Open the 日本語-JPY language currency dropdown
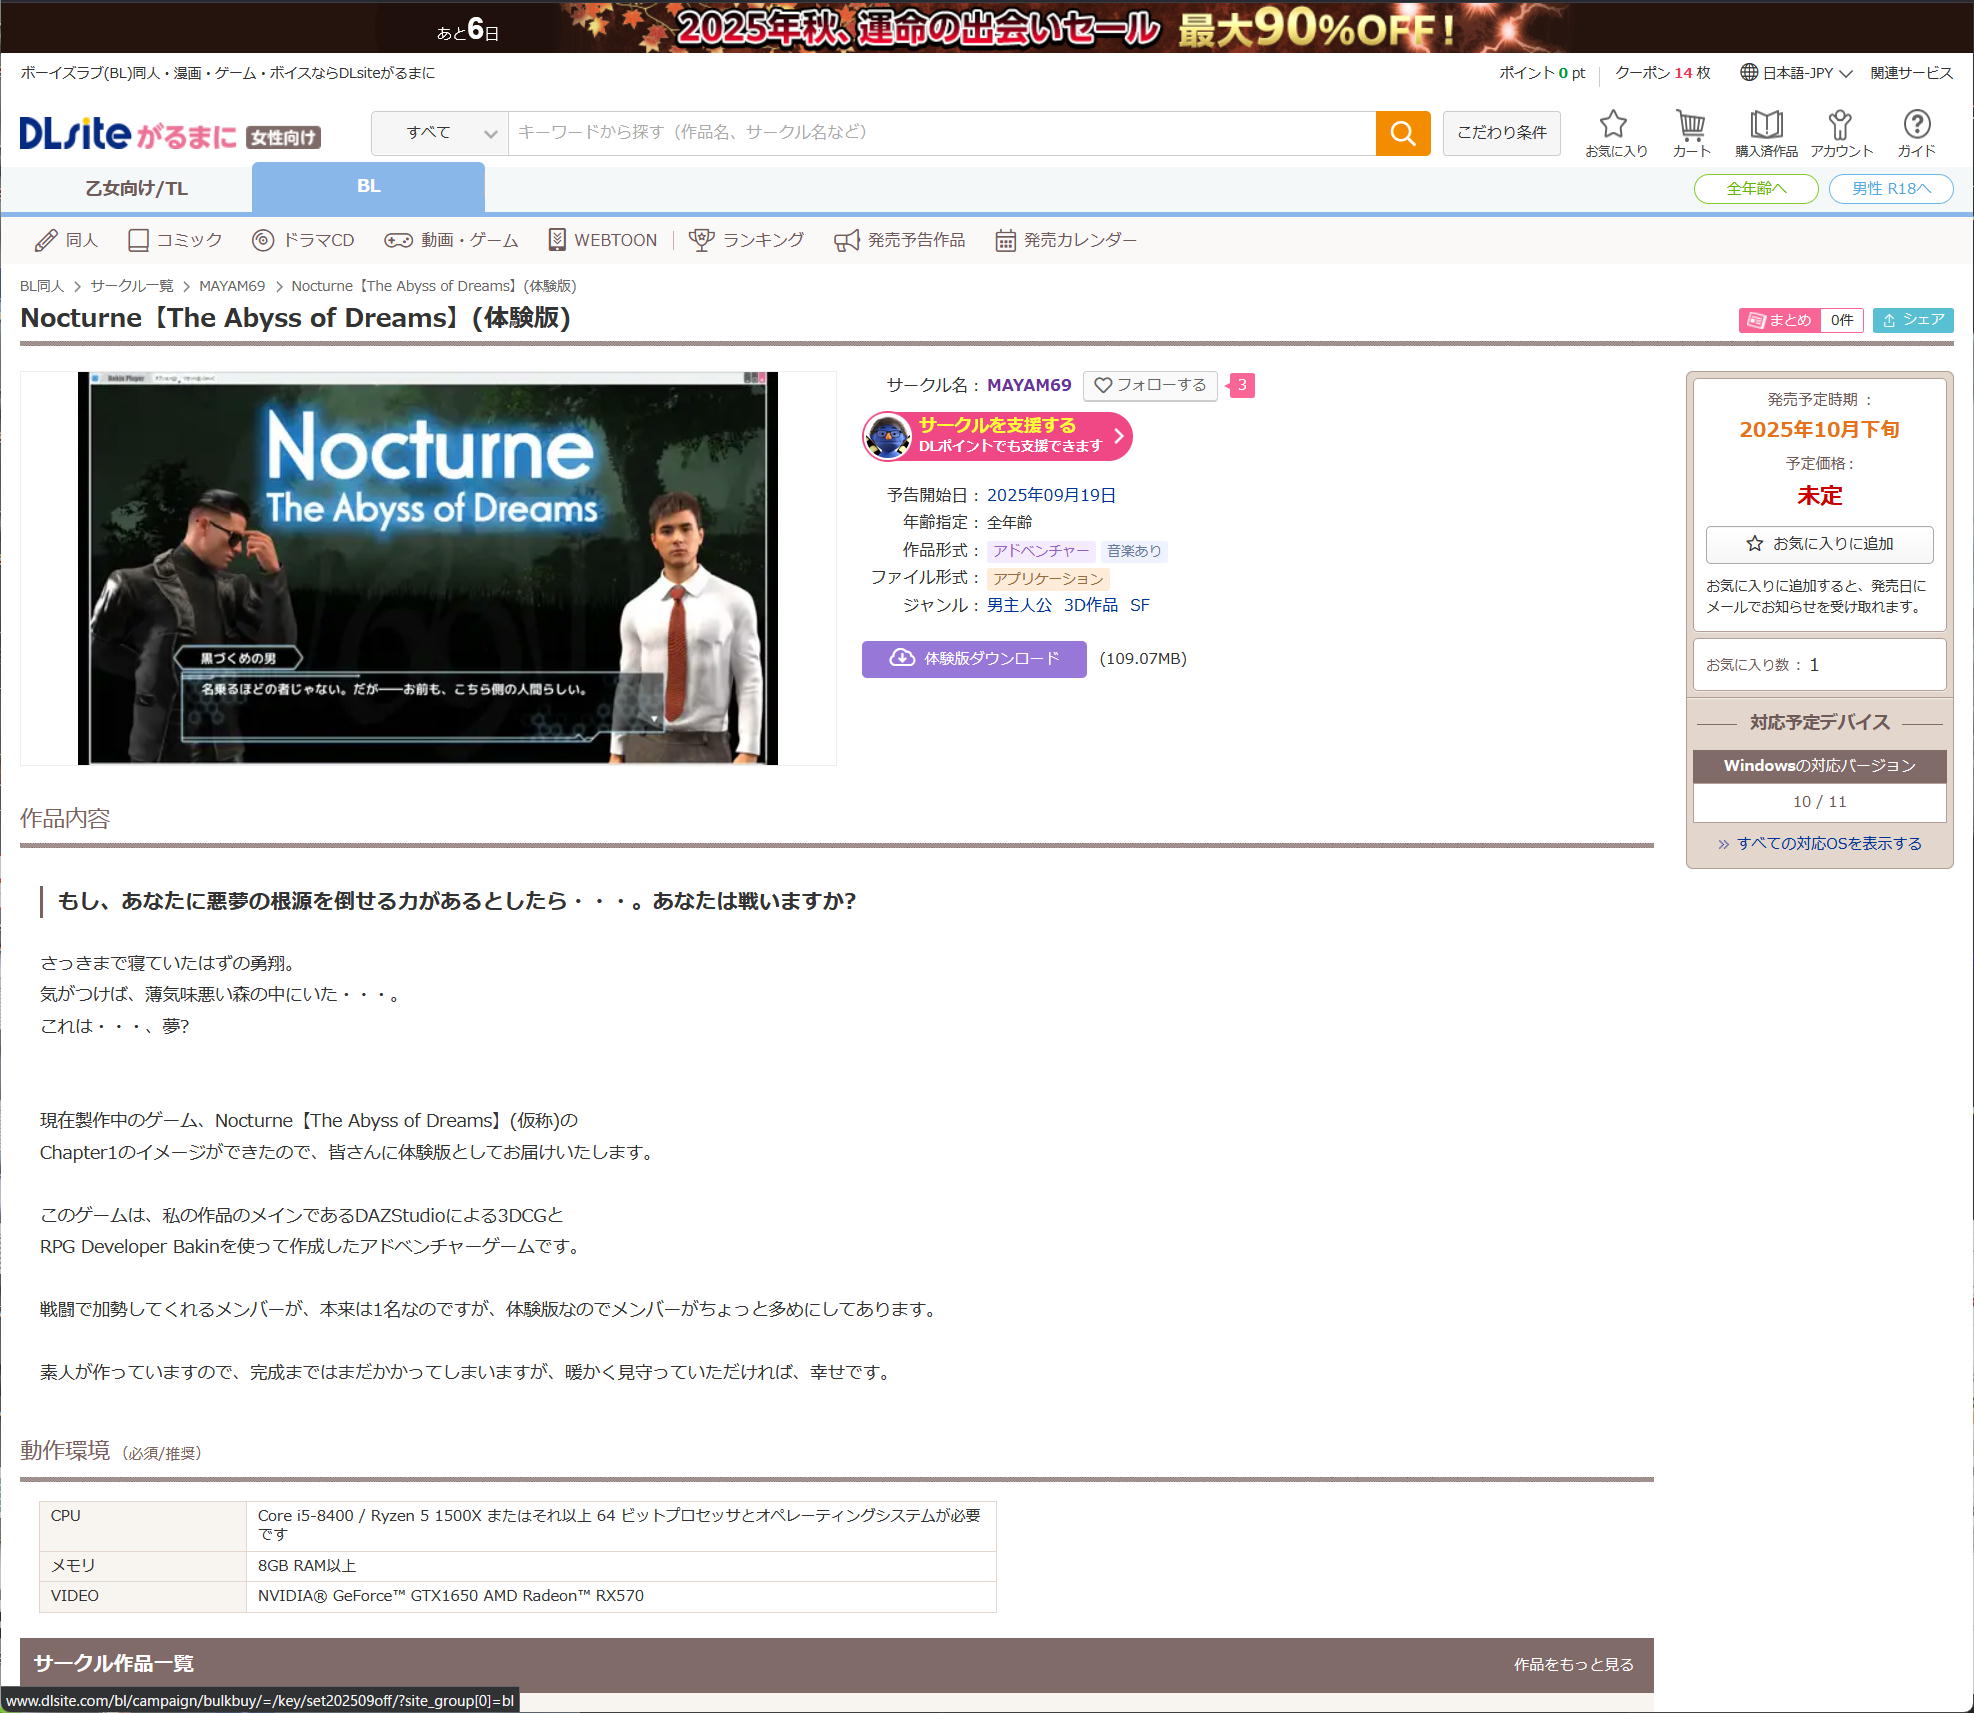1974x1713 pixels. click(x=1796, y=73)
